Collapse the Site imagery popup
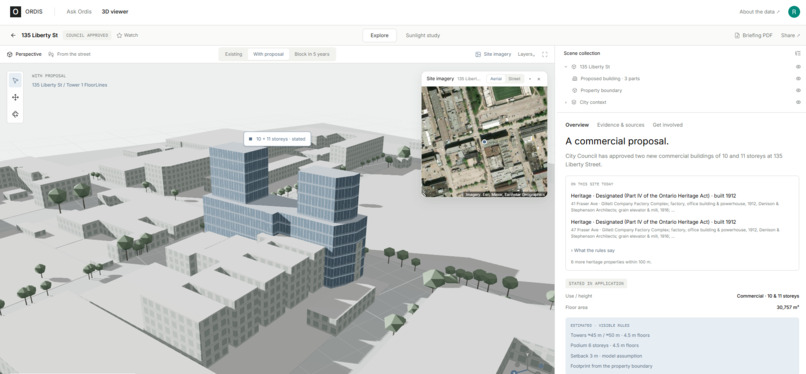806x374 pixels. (x=530, y=79)
